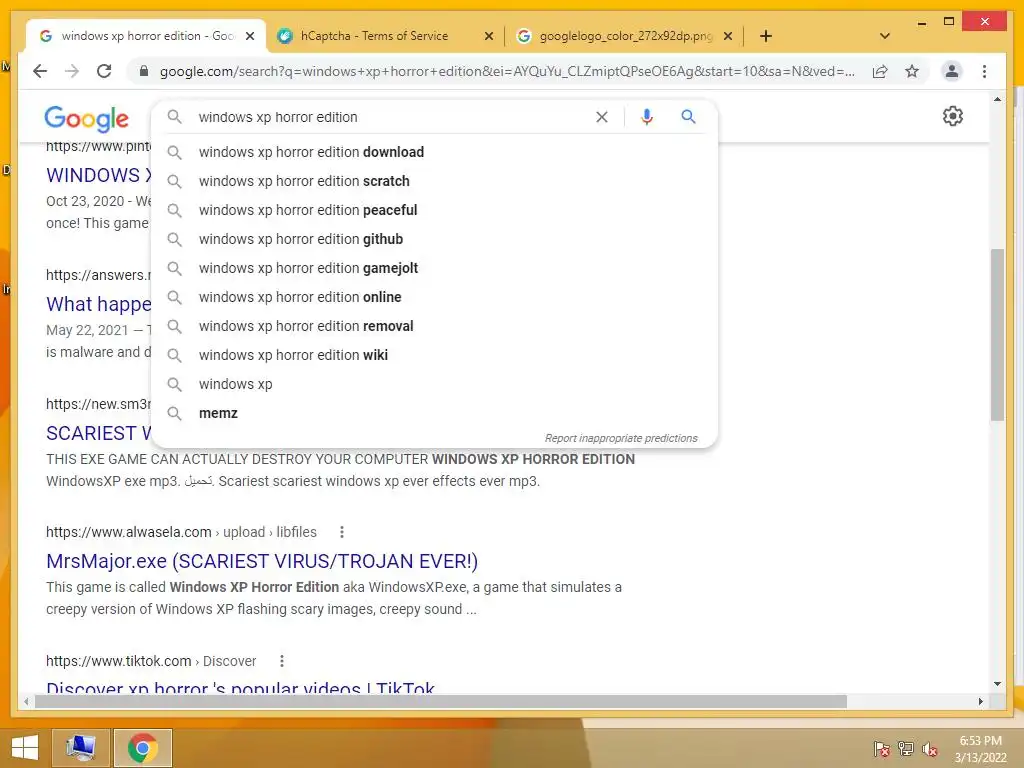Screen dimensions: 1024x768
Task: Click the Chrome icon on the taskbar
Action: (143, 748)
